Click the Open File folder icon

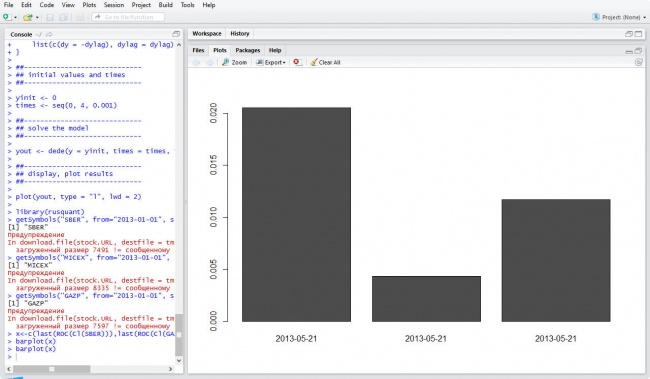pos(28,17)
